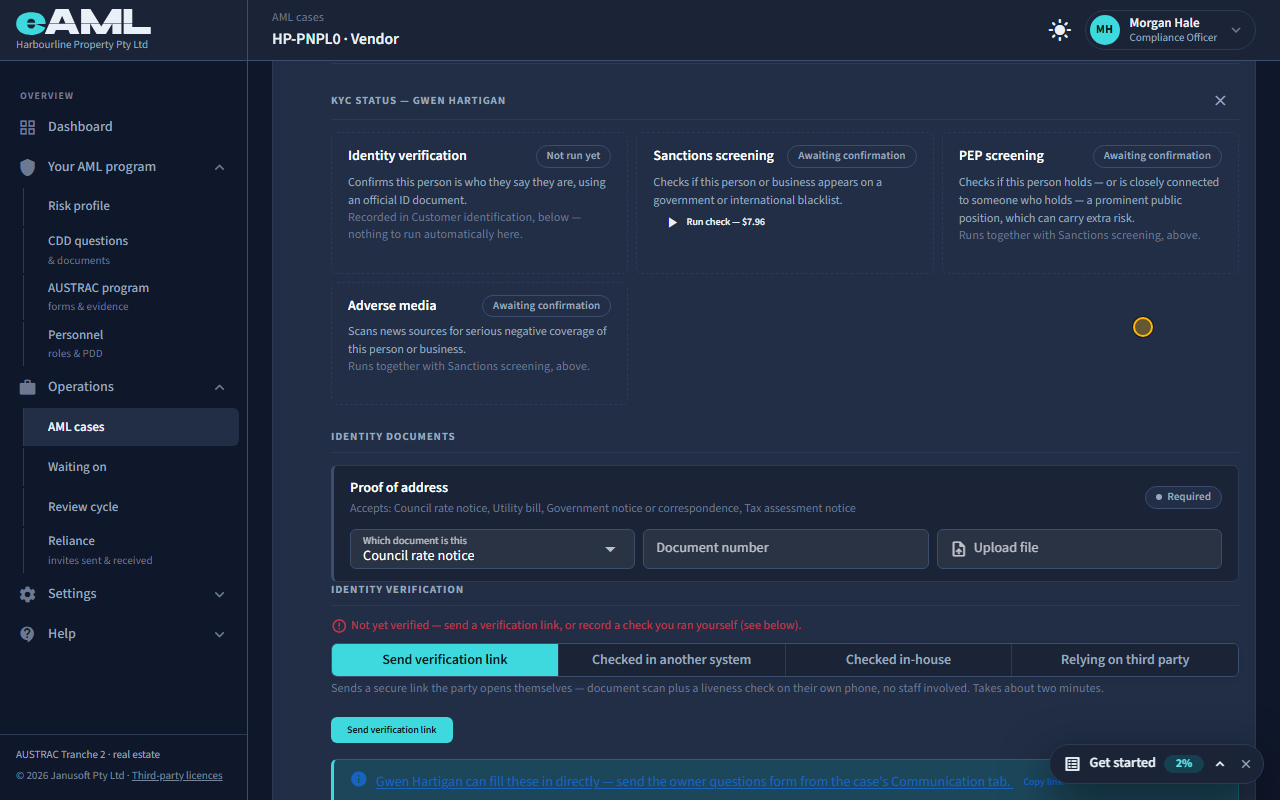1280x800 pixels.
Task: Open the Waiting on page
Action: coord(131,467)
